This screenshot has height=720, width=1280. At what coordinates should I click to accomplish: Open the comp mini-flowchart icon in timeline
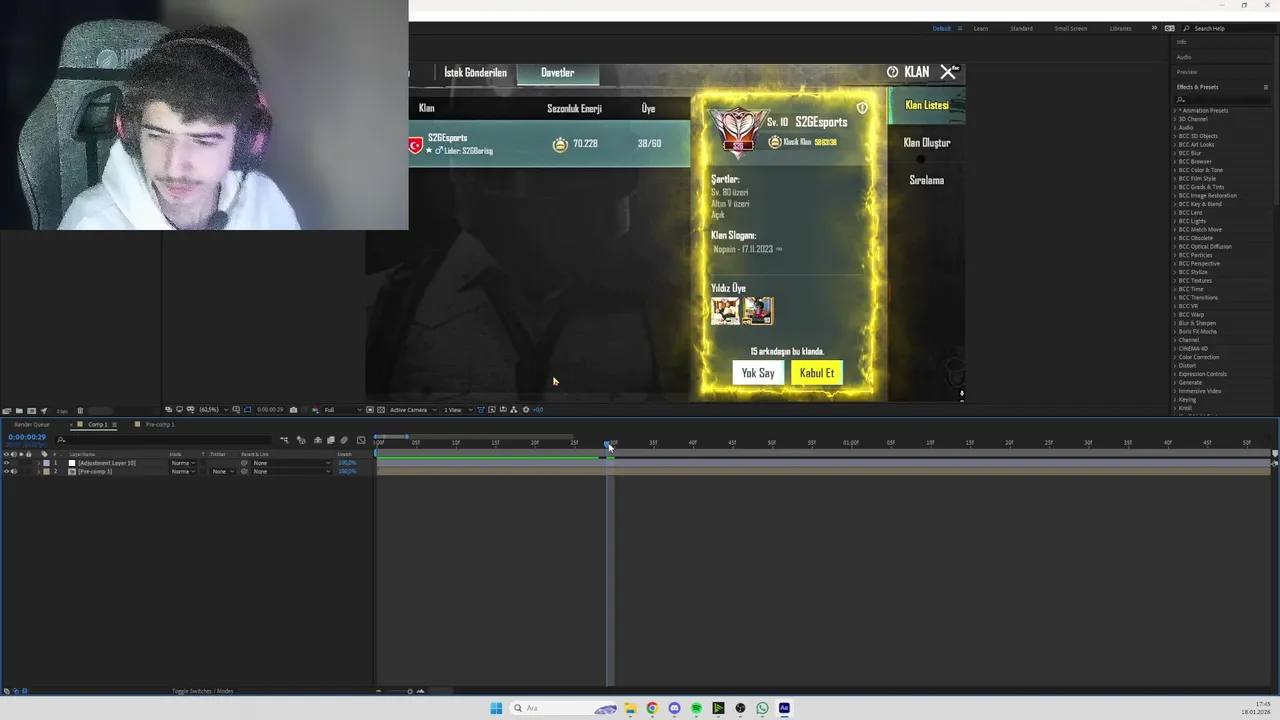pos(284,440)
